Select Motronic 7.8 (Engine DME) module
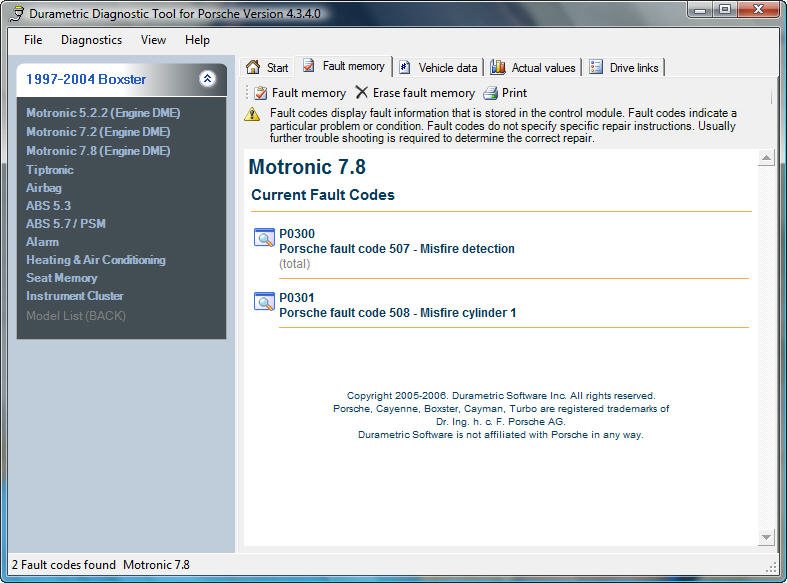 (98, 151)
